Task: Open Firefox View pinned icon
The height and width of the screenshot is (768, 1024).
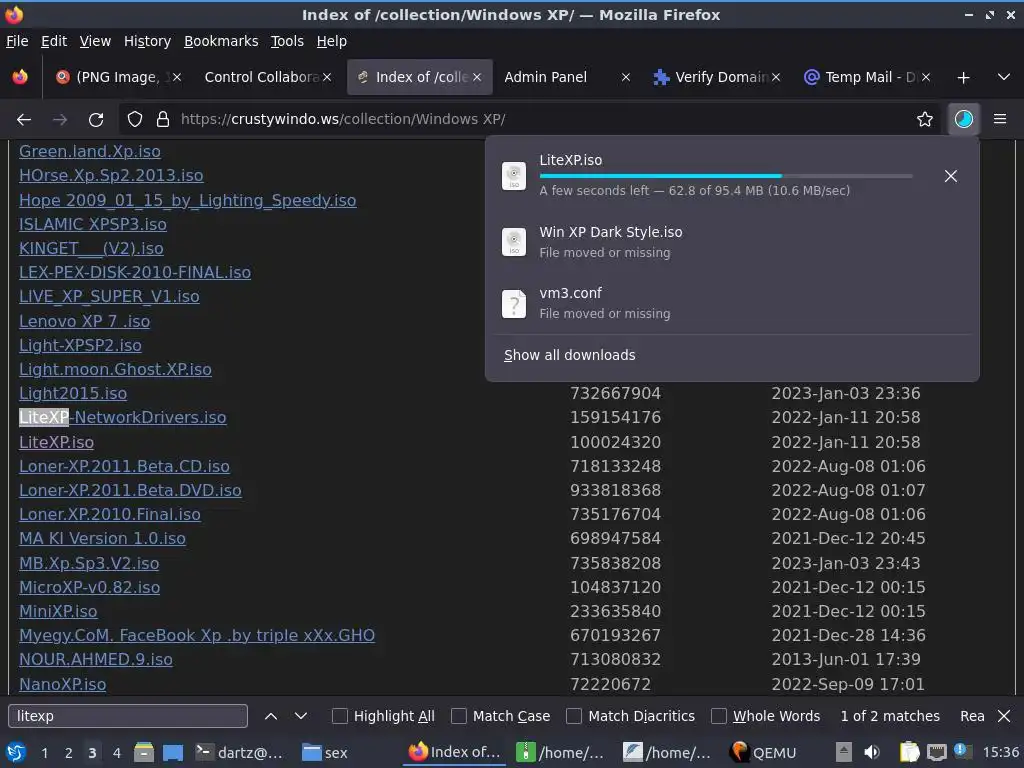Action: coord(20,77)
